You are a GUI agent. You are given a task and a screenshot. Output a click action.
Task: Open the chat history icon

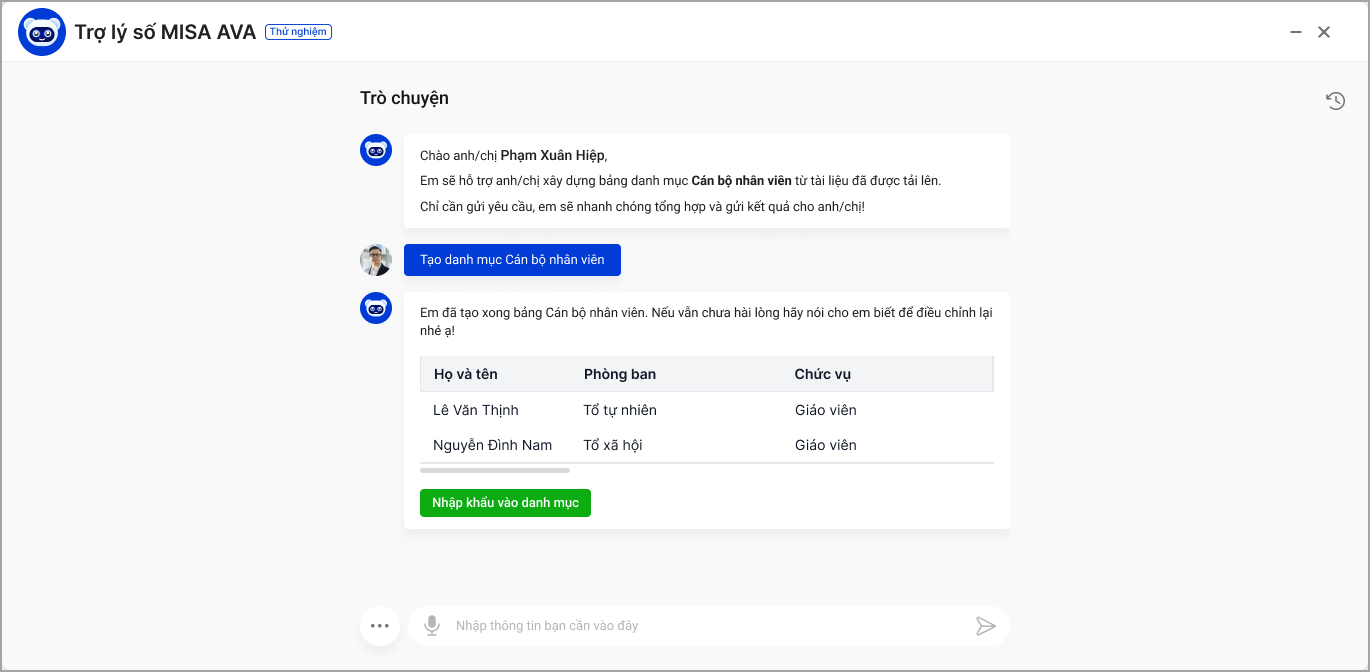coord(1335,100)
